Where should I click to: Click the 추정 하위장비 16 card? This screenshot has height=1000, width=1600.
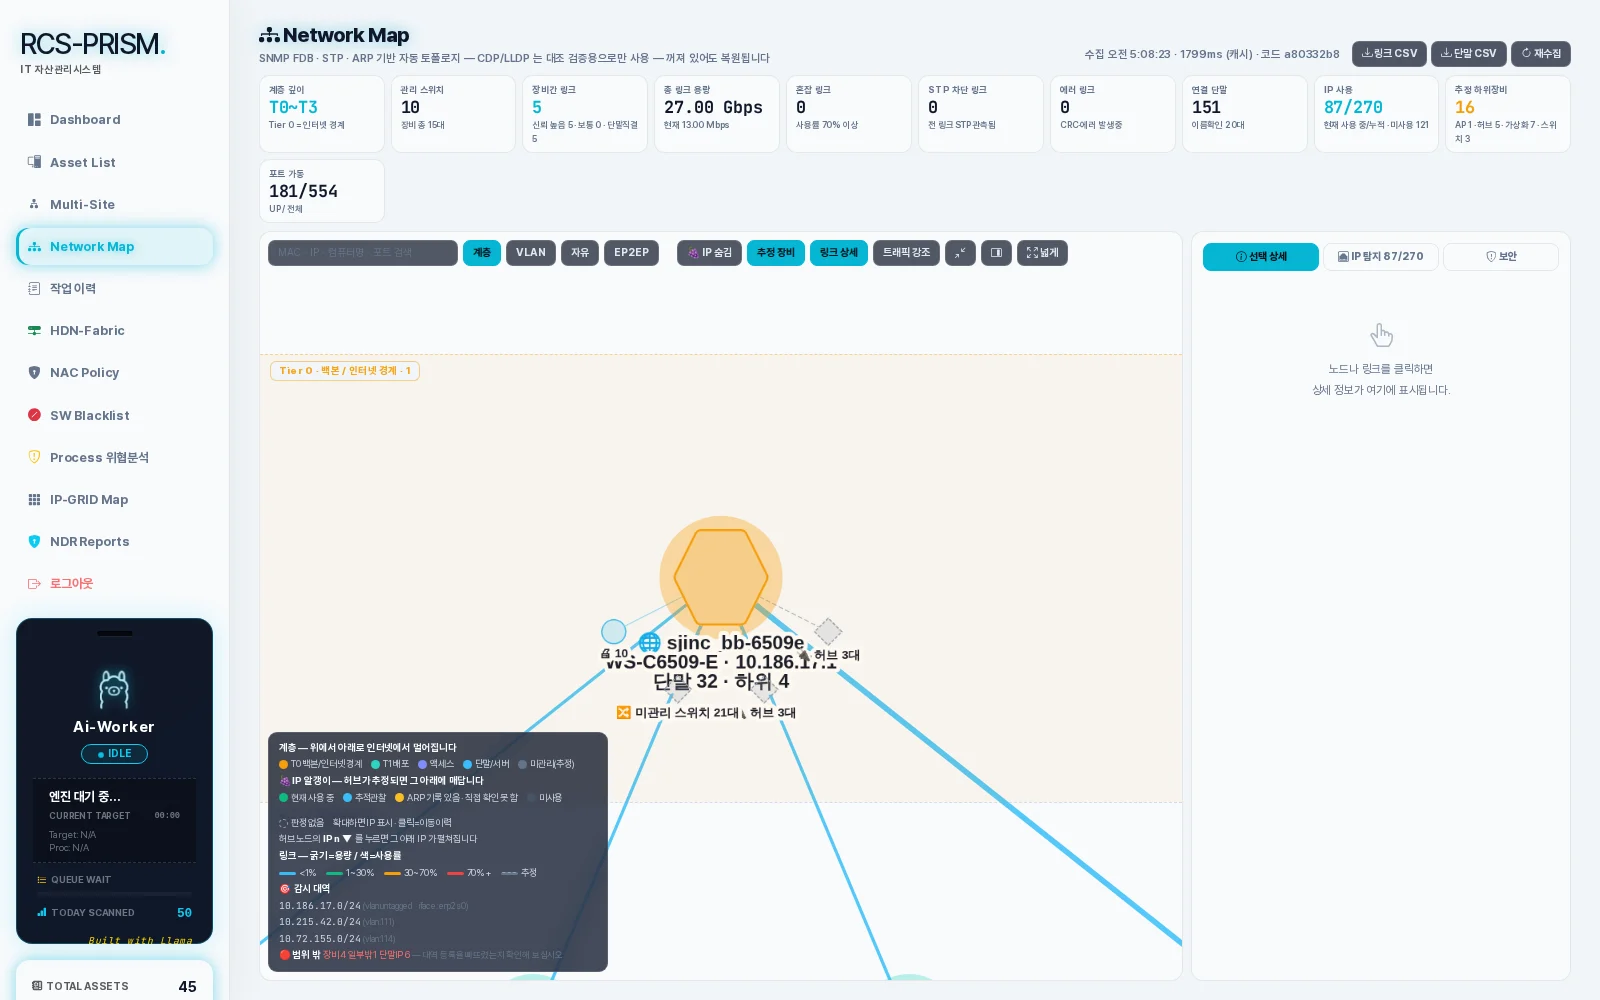pyautogui.click(x=1508, y=114)
